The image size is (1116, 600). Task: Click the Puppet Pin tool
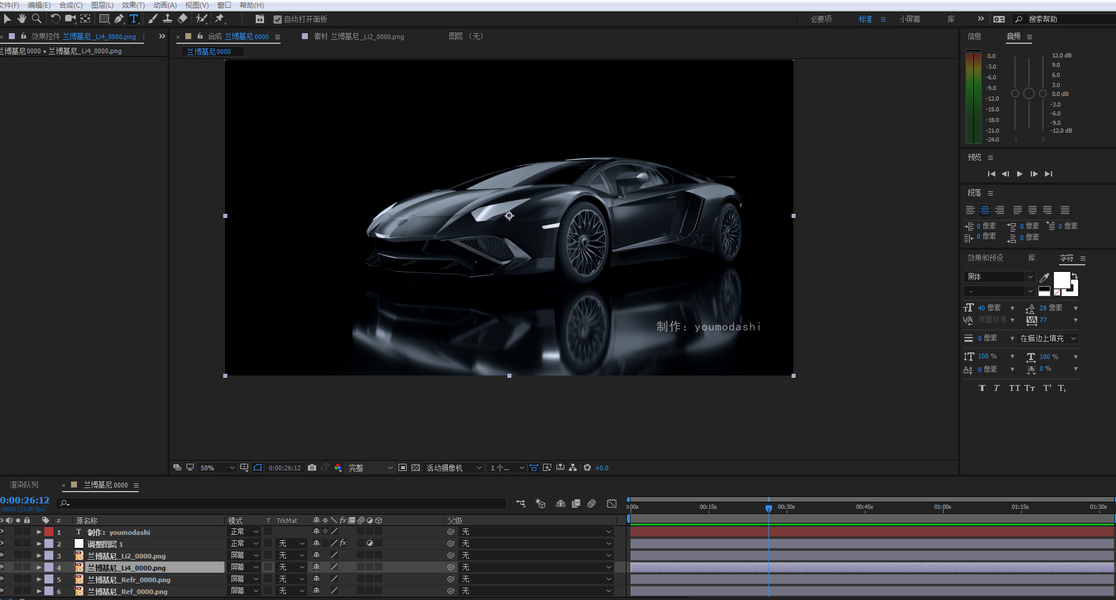219,19
